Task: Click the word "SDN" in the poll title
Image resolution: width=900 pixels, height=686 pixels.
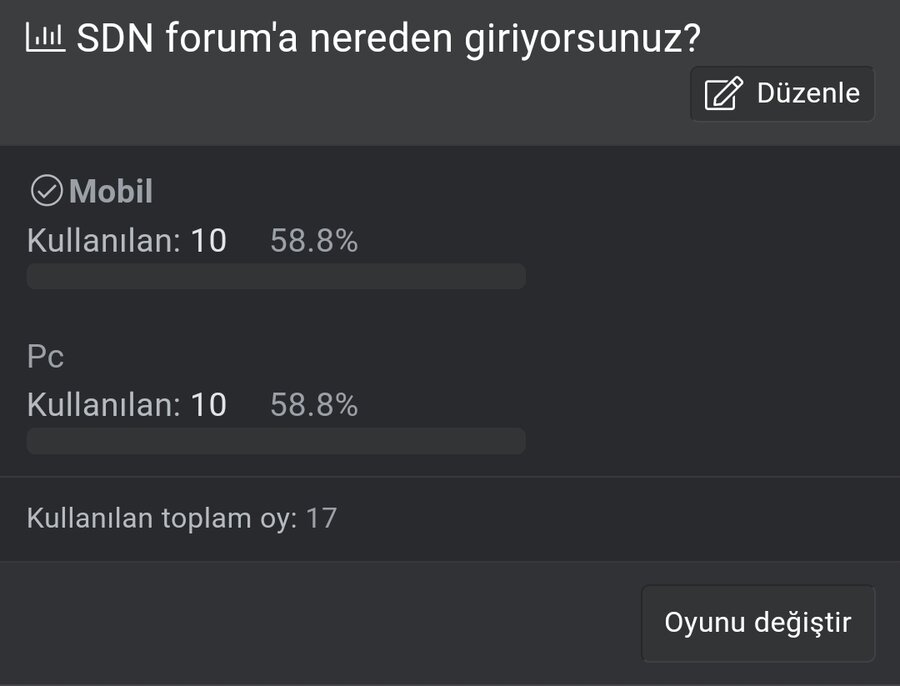Action: pyautogui.click(x=115, y=39)
